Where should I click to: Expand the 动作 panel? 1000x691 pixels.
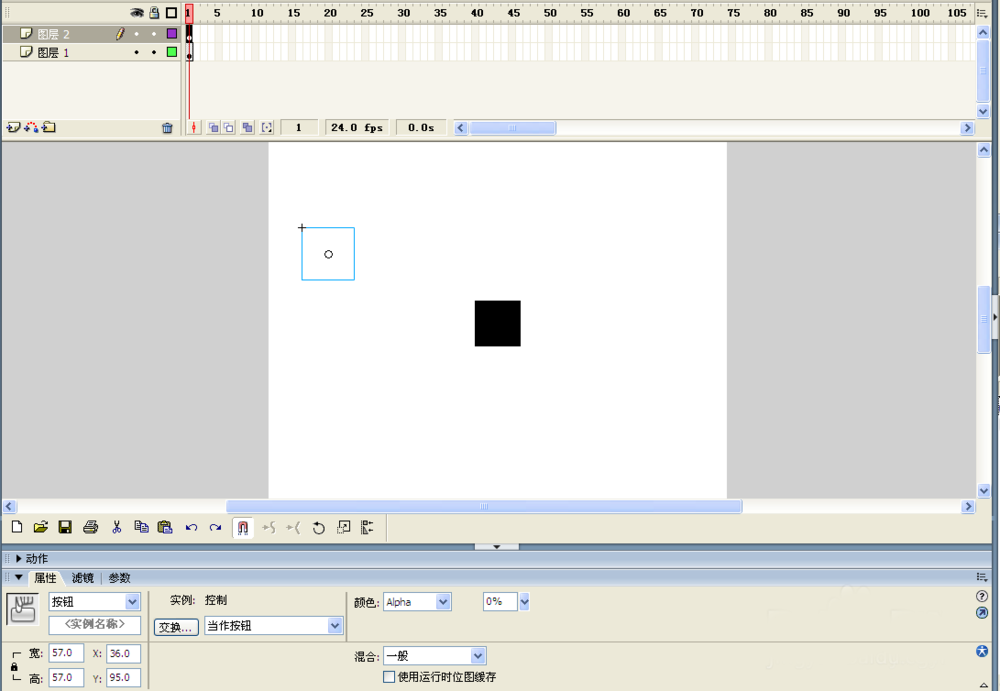pyautogui.click(x=18, y=558)
